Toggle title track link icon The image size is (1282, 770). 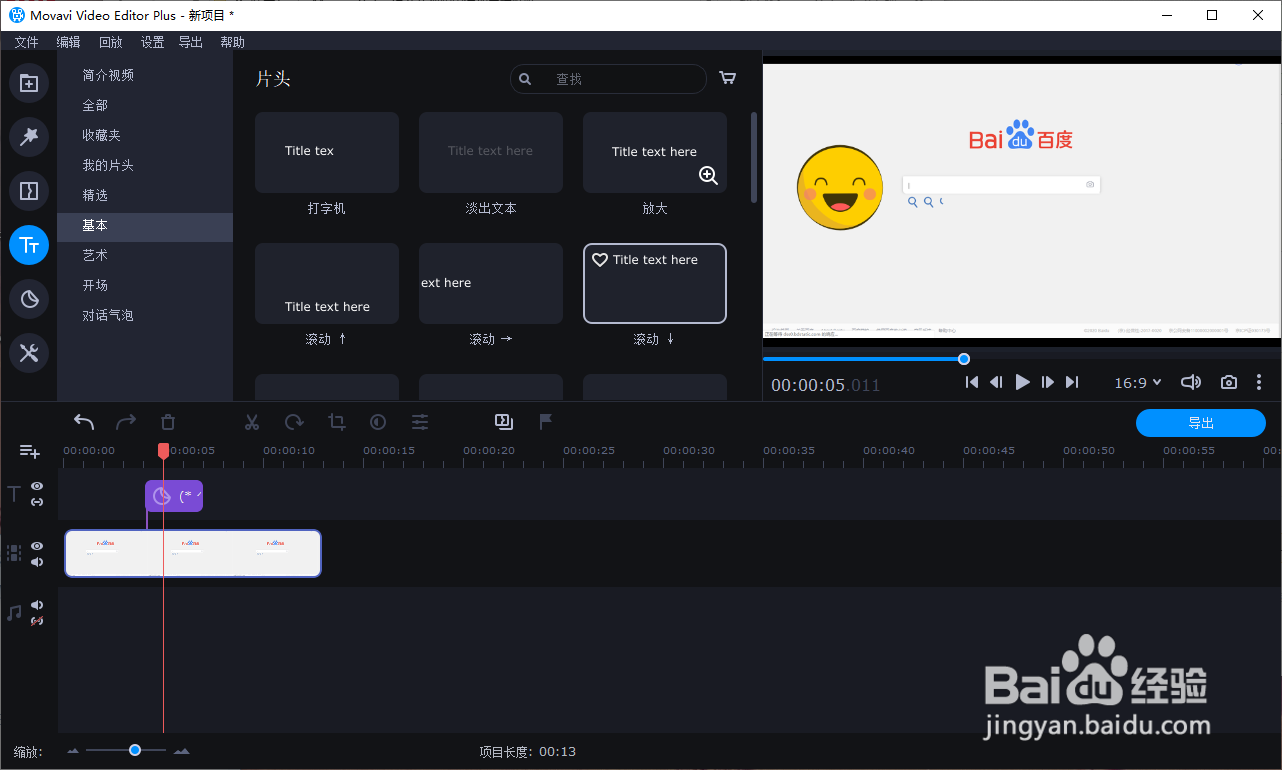37,501
